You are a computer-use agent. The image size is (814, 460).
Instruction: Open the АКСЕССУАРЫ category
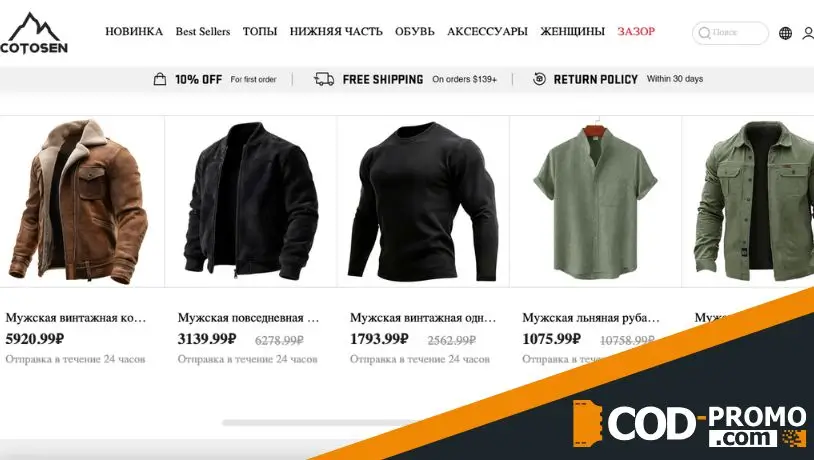coord(487,31)
